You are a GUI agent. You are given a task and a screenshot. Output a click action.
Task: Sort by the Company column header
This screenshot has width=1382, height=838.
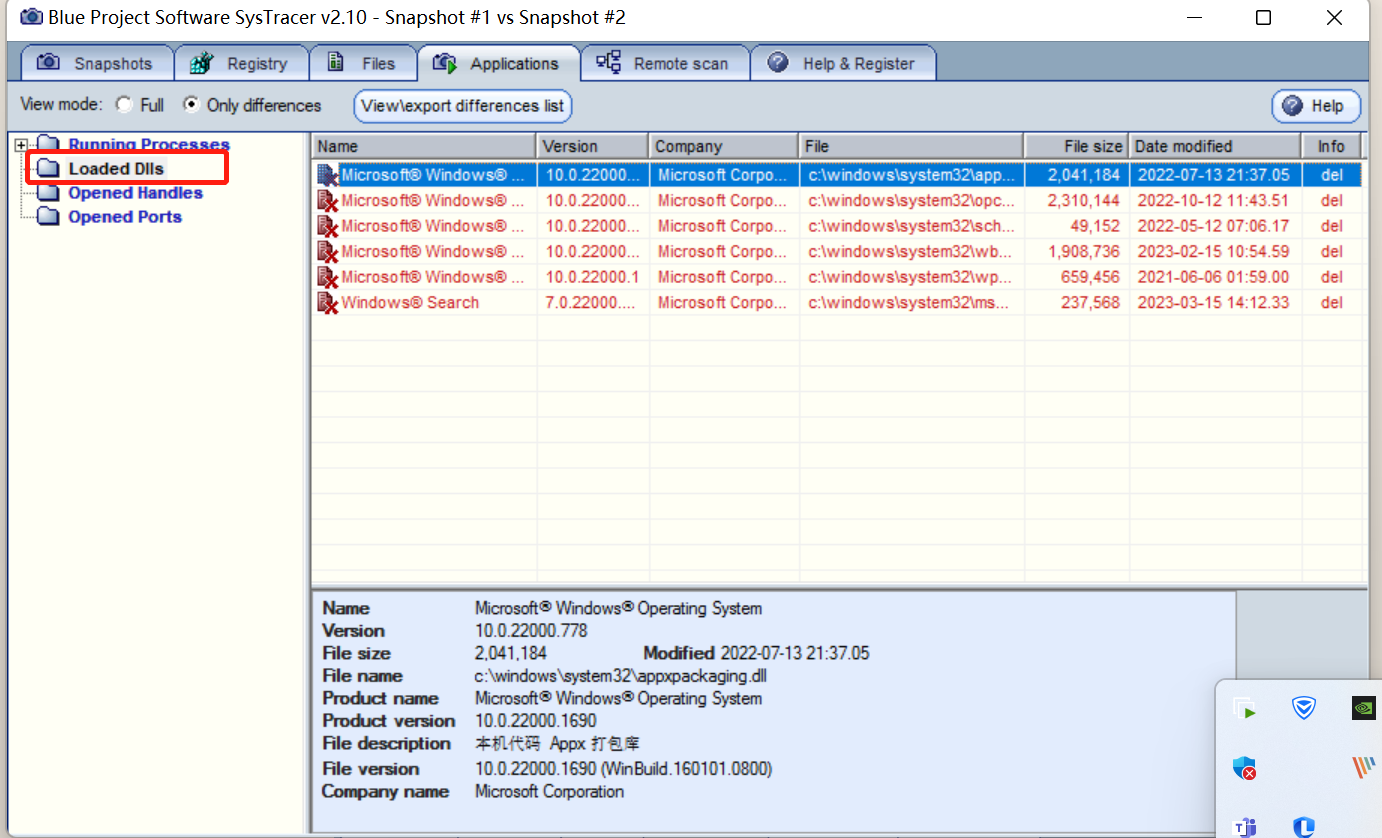pos(724,146)
